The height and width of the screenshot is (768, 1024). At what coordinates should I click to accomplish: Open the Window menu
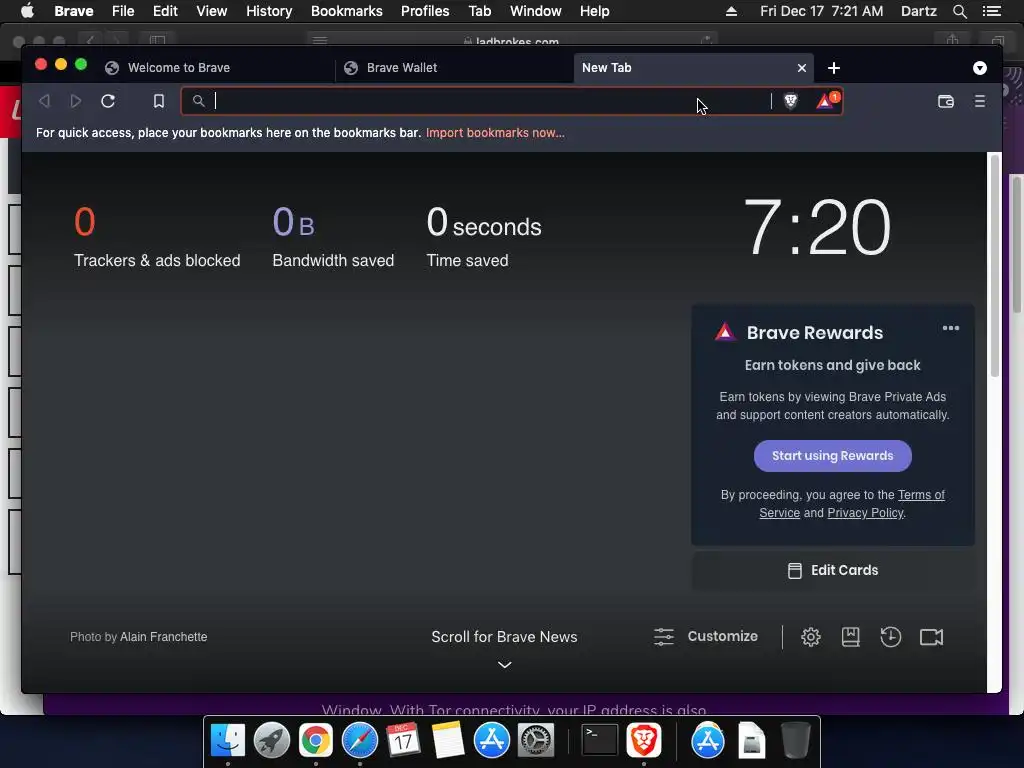point(536,11)
